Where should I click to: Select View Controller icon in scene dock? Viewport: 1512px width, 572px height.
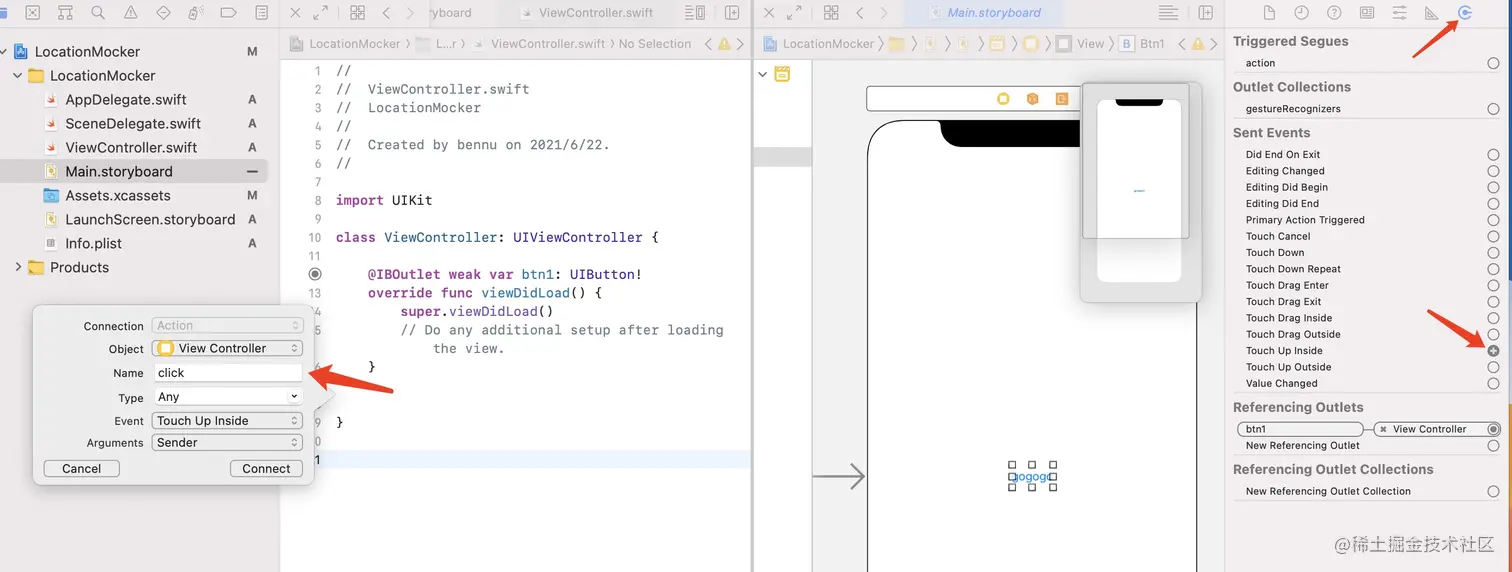coord(1003,99)
